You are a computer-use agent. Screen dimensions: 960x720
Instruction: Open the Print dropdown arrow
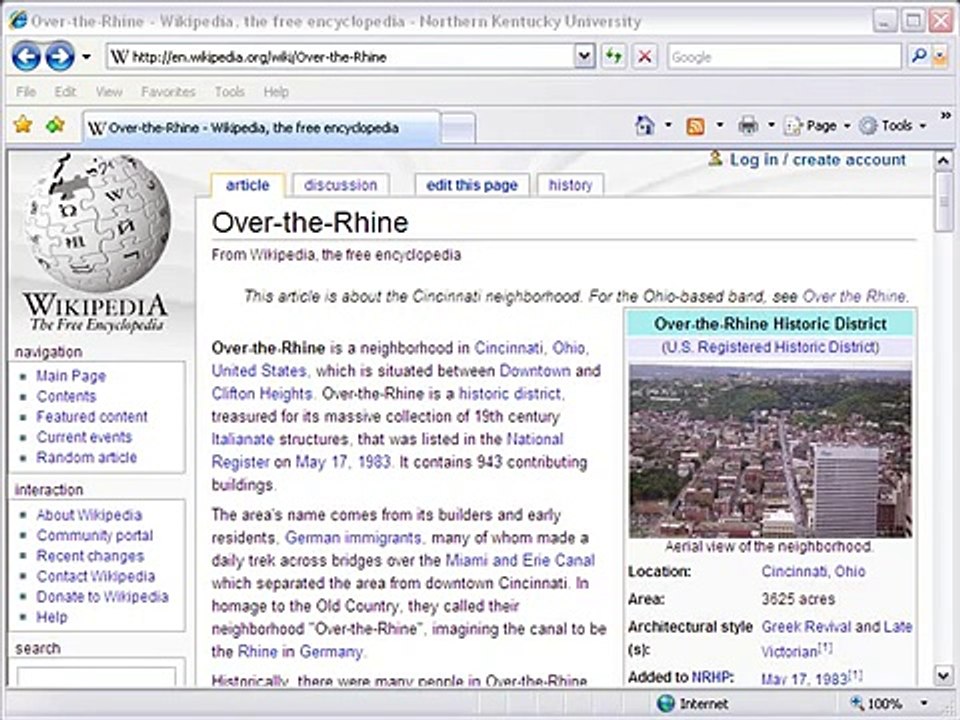pos(771,126)
